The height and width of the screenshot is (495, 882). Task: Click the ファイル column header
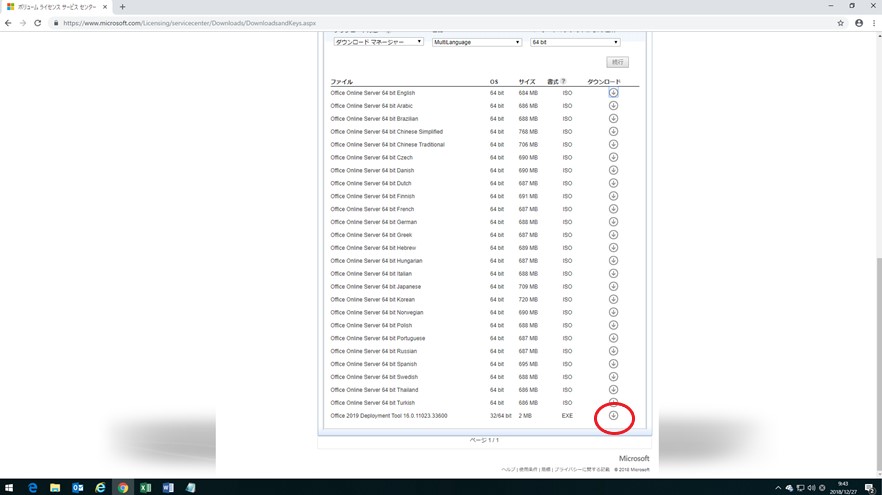(341, 82)
